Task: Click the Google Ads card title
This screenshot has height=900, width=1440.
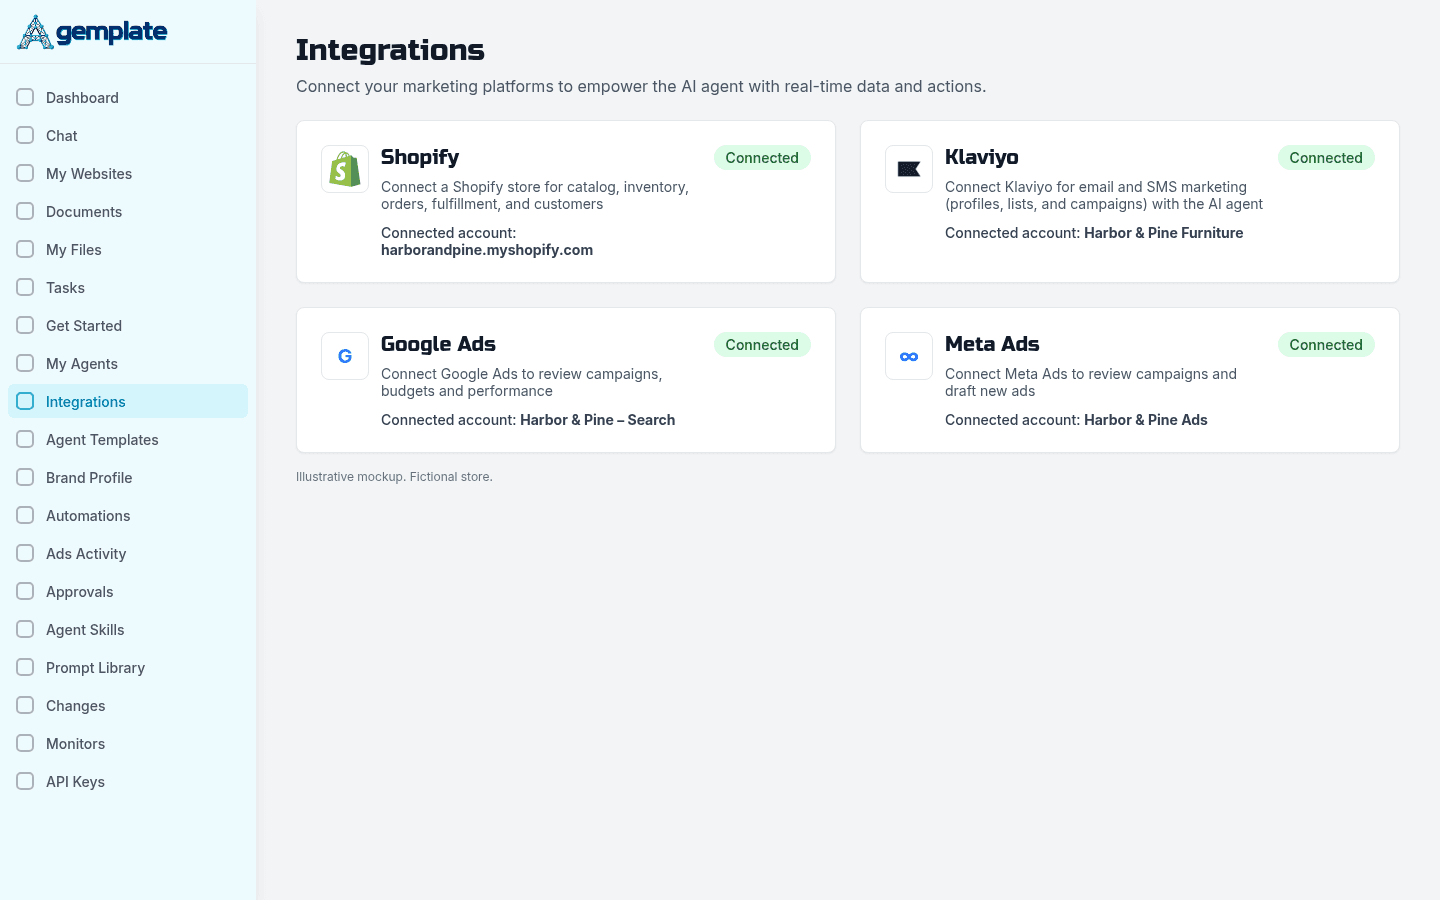Action: click(438, 344)
